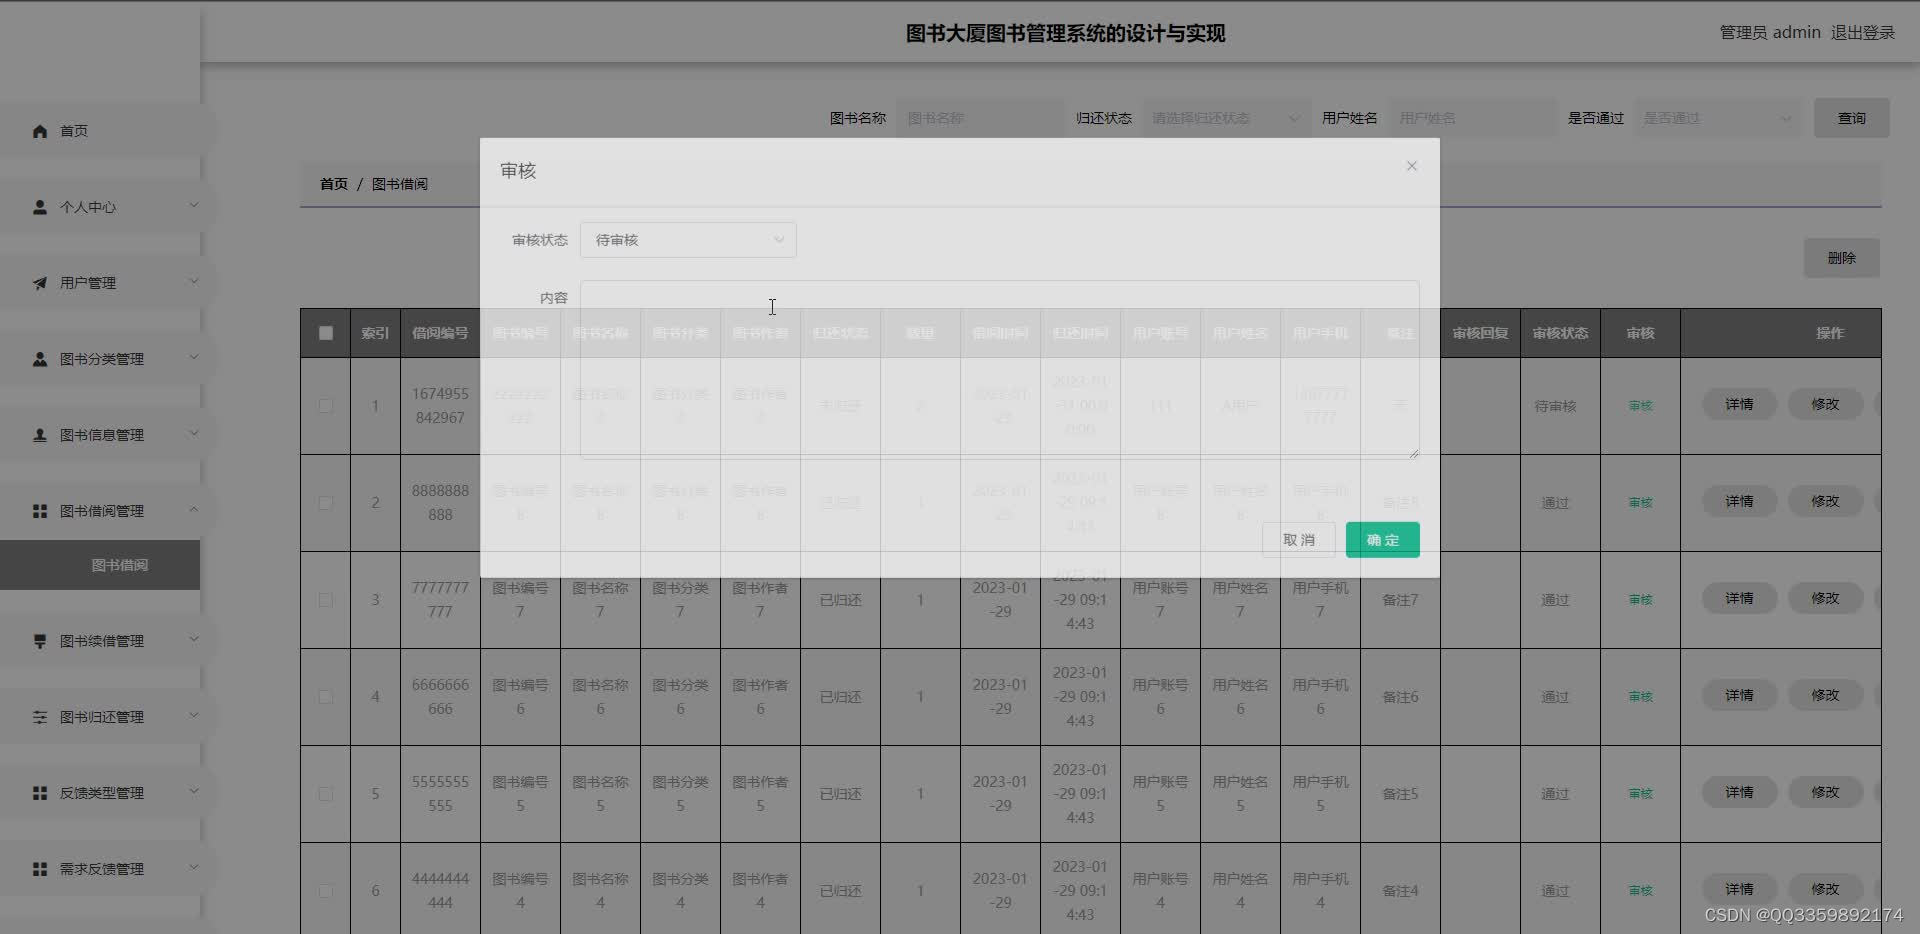1920x934 pixels.
Task: Open the 归还状态 filter dropdown
Action: (1226, 118)
